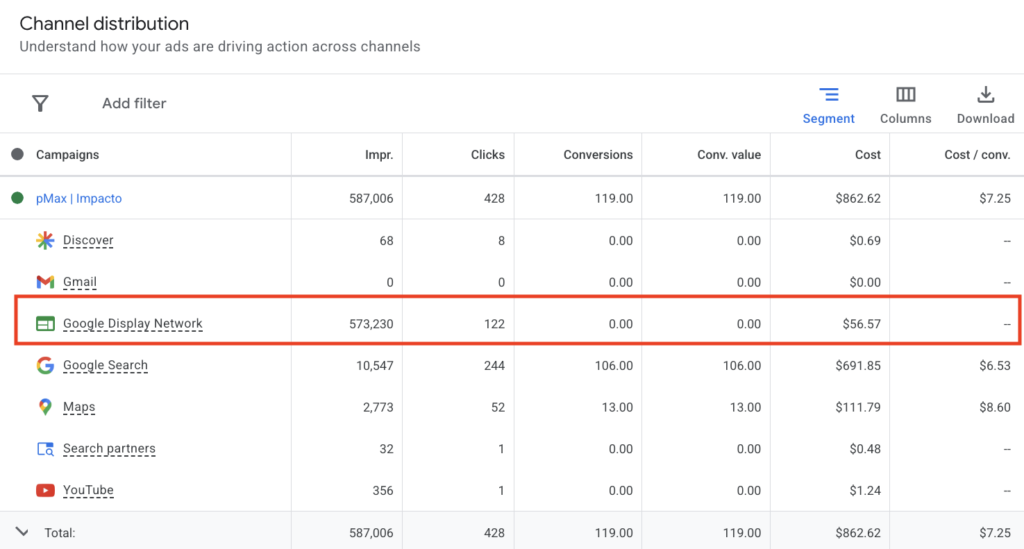Select Display Network clicks 122
Screen dimensions: 1024x549
point(494,324)
